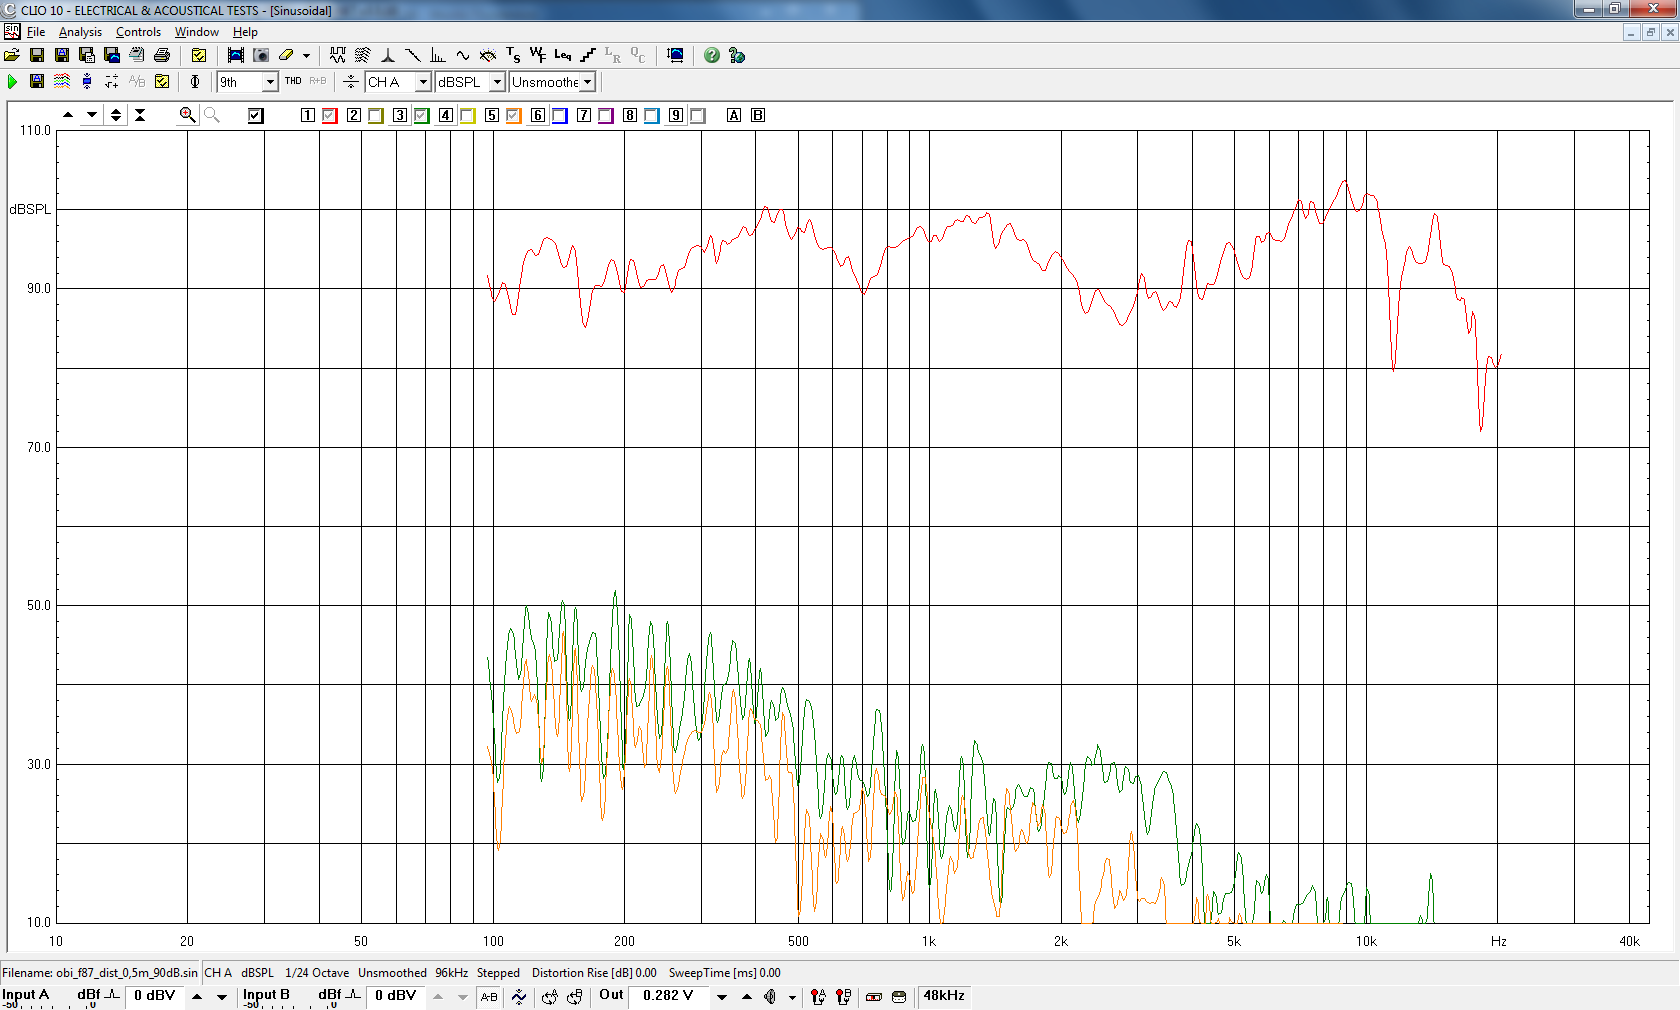Screen dimensions: 1680x1010
Task: Click the phase symbol icon in the sinusoidal toolbar
Action: (195, 82)
